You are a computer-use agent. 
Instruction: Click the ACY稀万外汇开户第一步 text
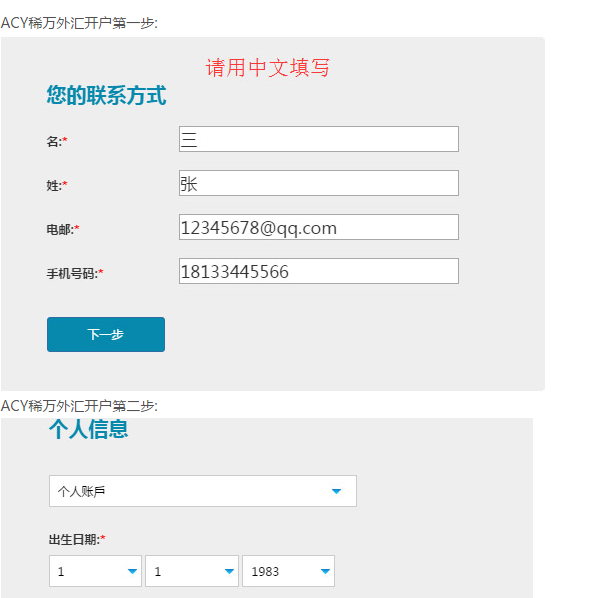pyautogui.click(x=79, y=23)
